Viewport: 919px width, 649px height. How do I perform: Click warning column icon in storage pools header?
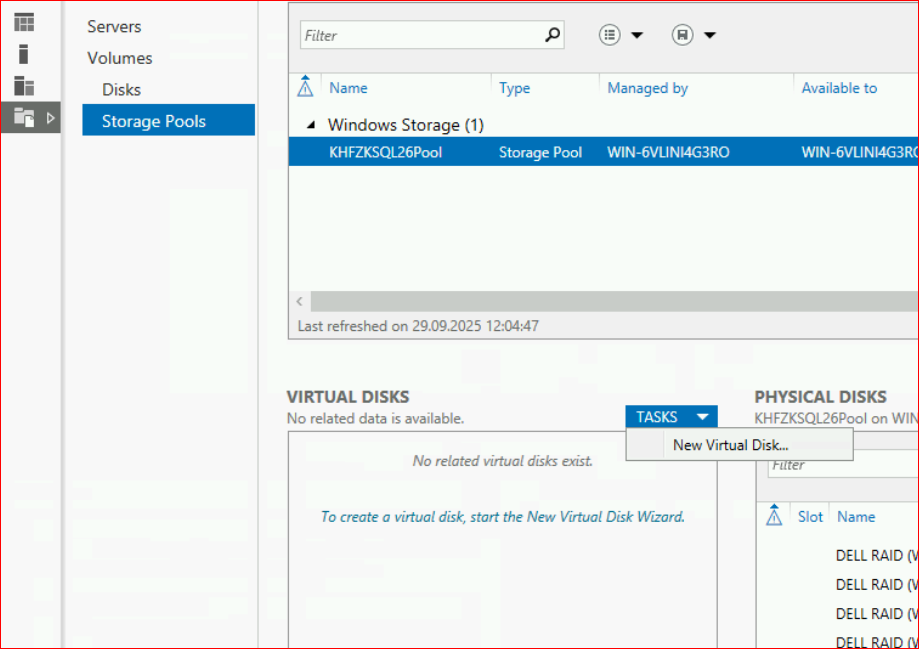[306, 88]
